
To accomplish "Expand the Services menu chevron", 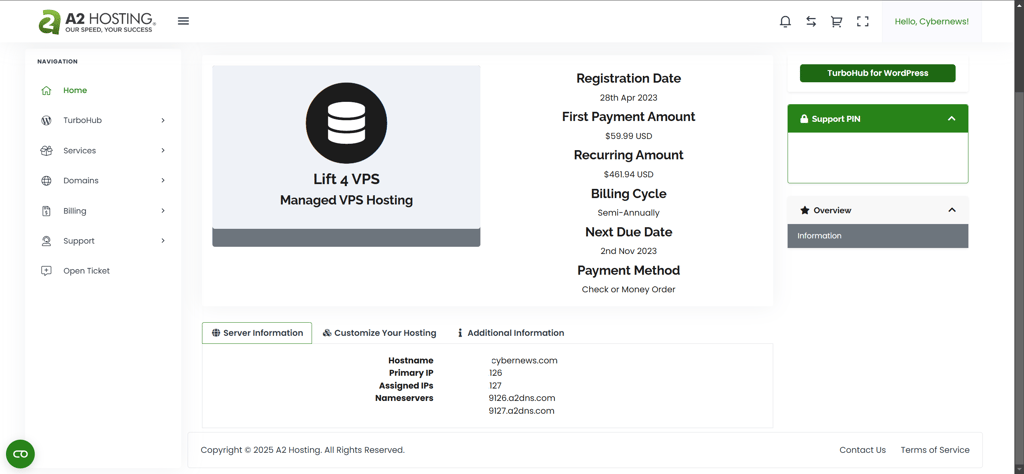I will coord(163,150).
